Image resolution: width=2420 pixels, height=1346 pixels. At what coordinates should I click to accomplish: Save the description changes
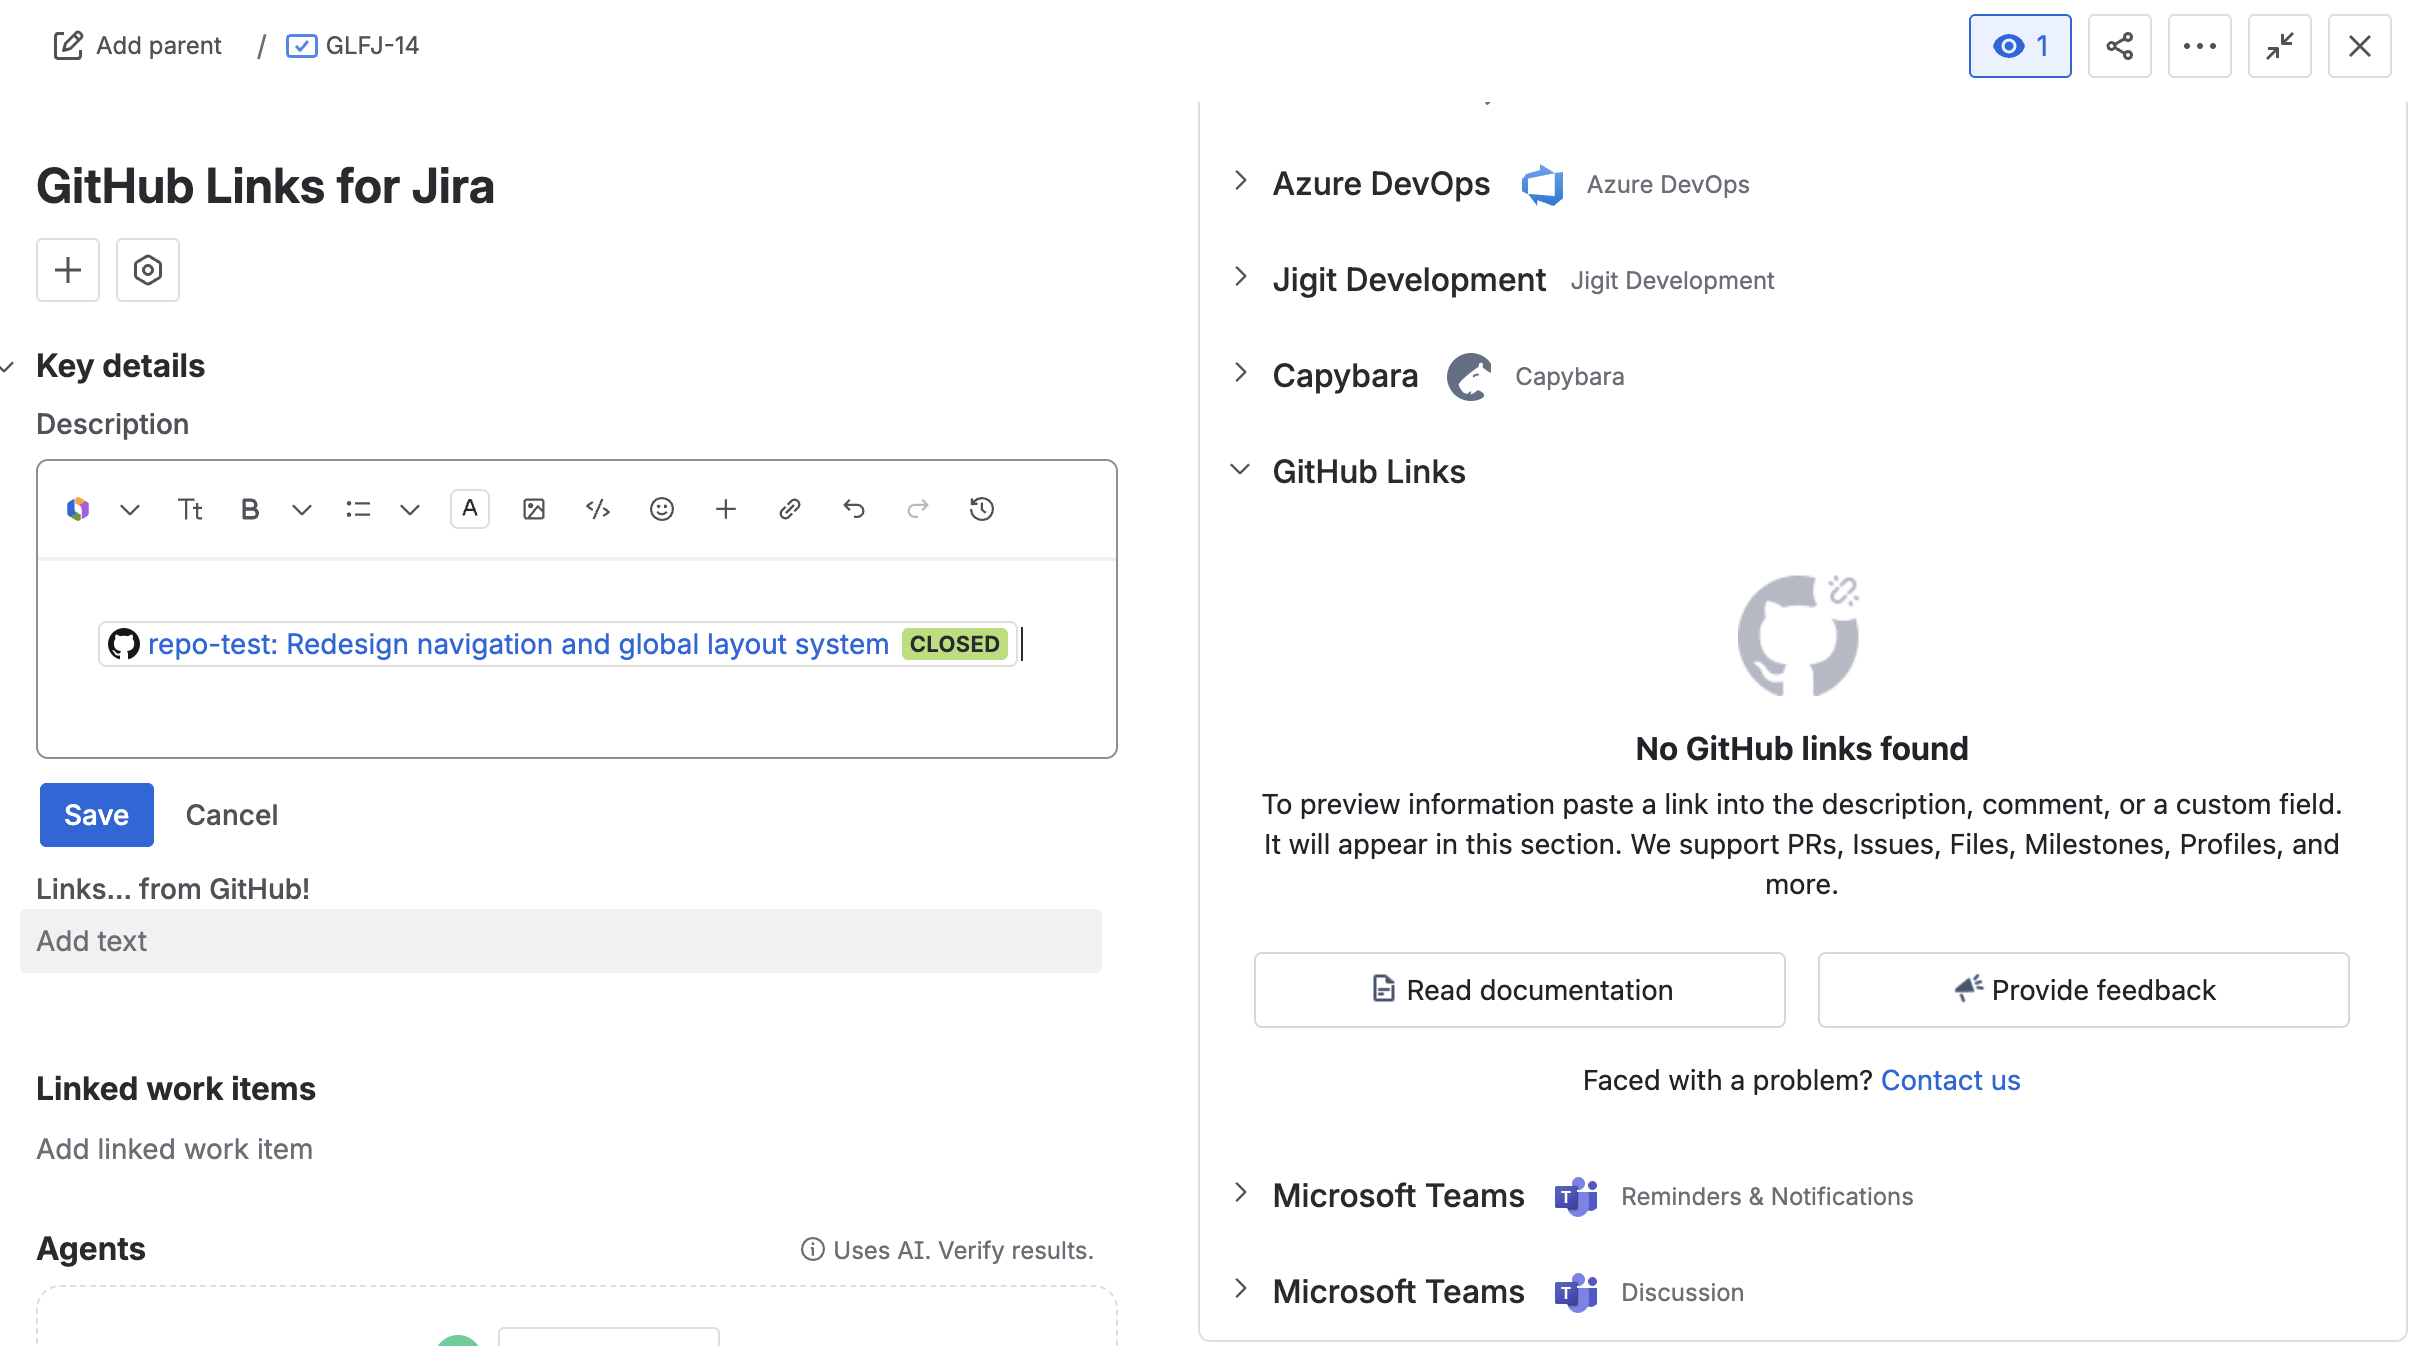click(x=96, y=815)
